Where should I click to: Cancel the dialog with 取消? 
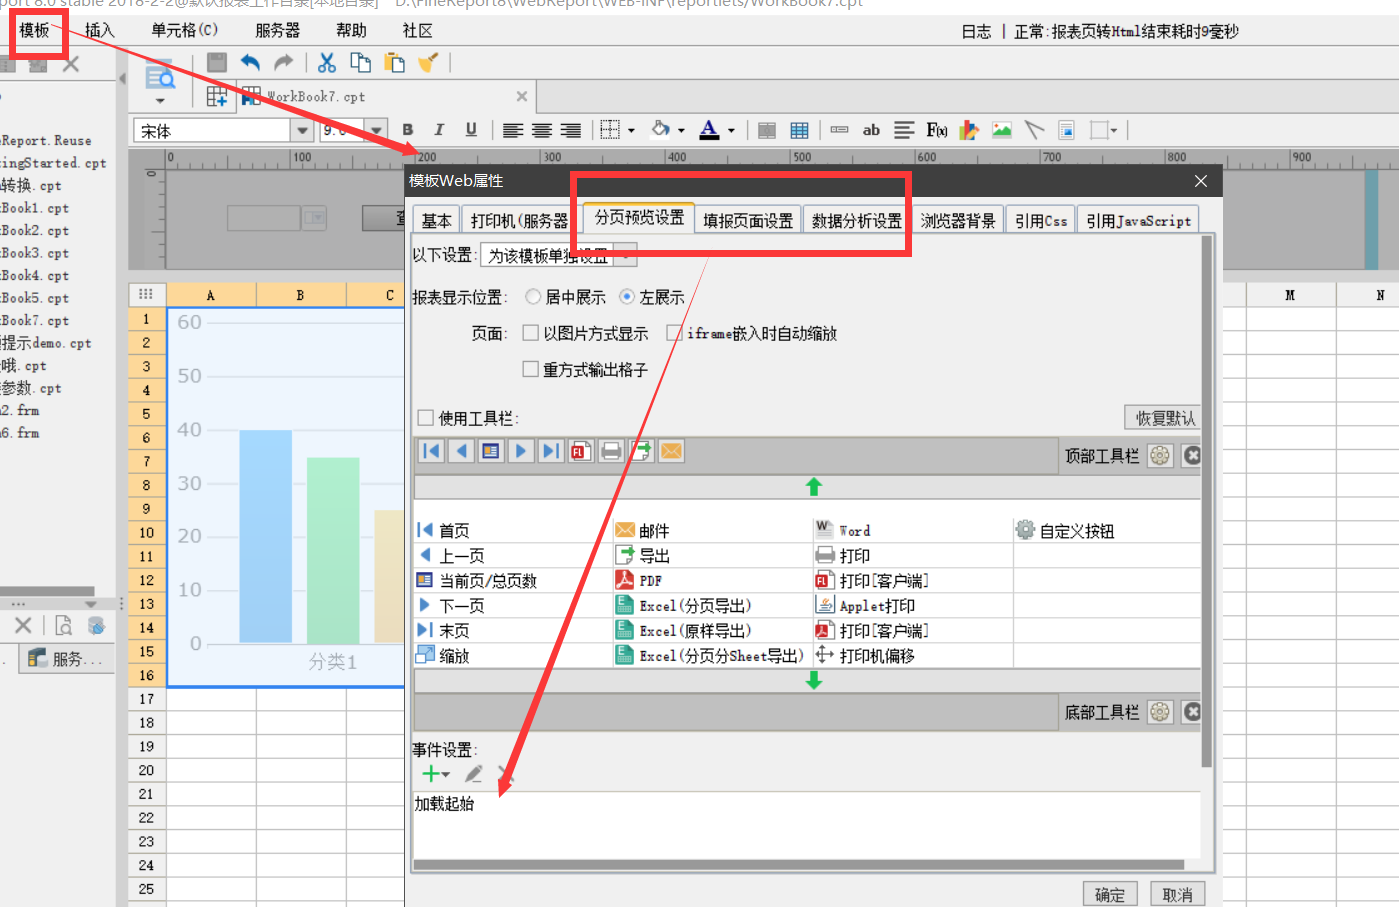pos(1178,894)
